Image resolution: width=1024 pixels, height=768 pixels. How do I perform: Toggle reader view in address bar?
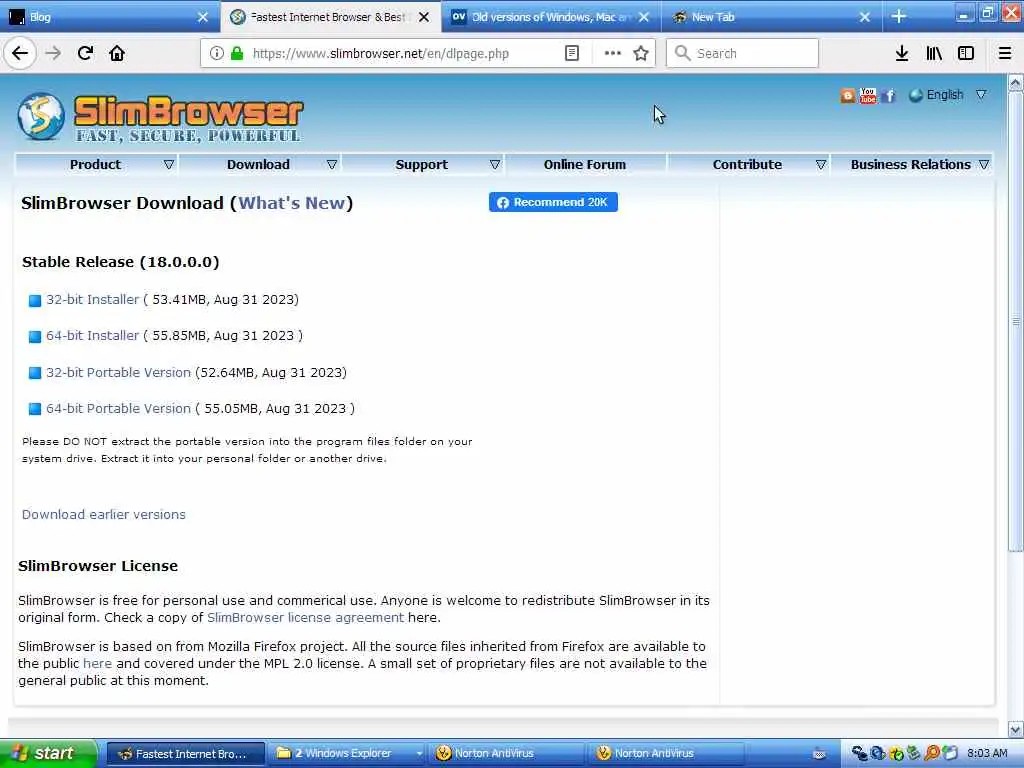[571, 54]
